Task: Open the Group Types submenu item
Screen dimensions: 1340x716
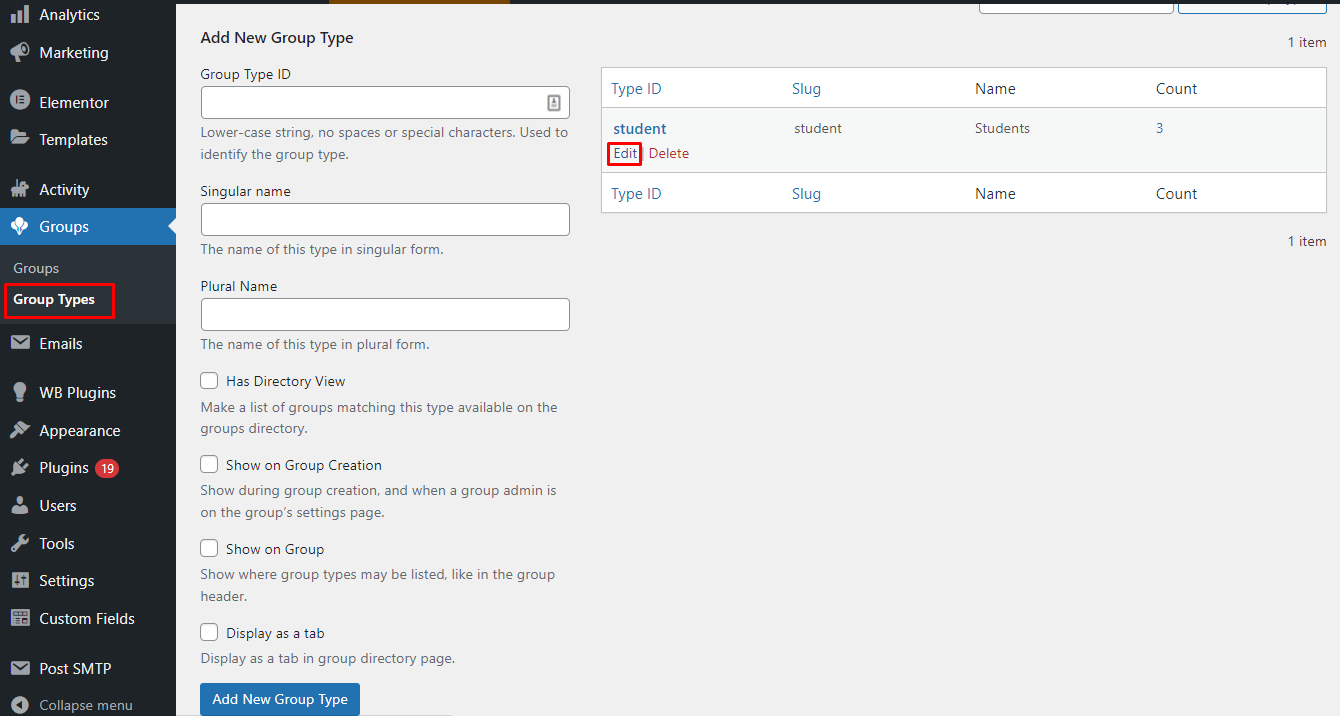Action: click(x=54, y=300)
